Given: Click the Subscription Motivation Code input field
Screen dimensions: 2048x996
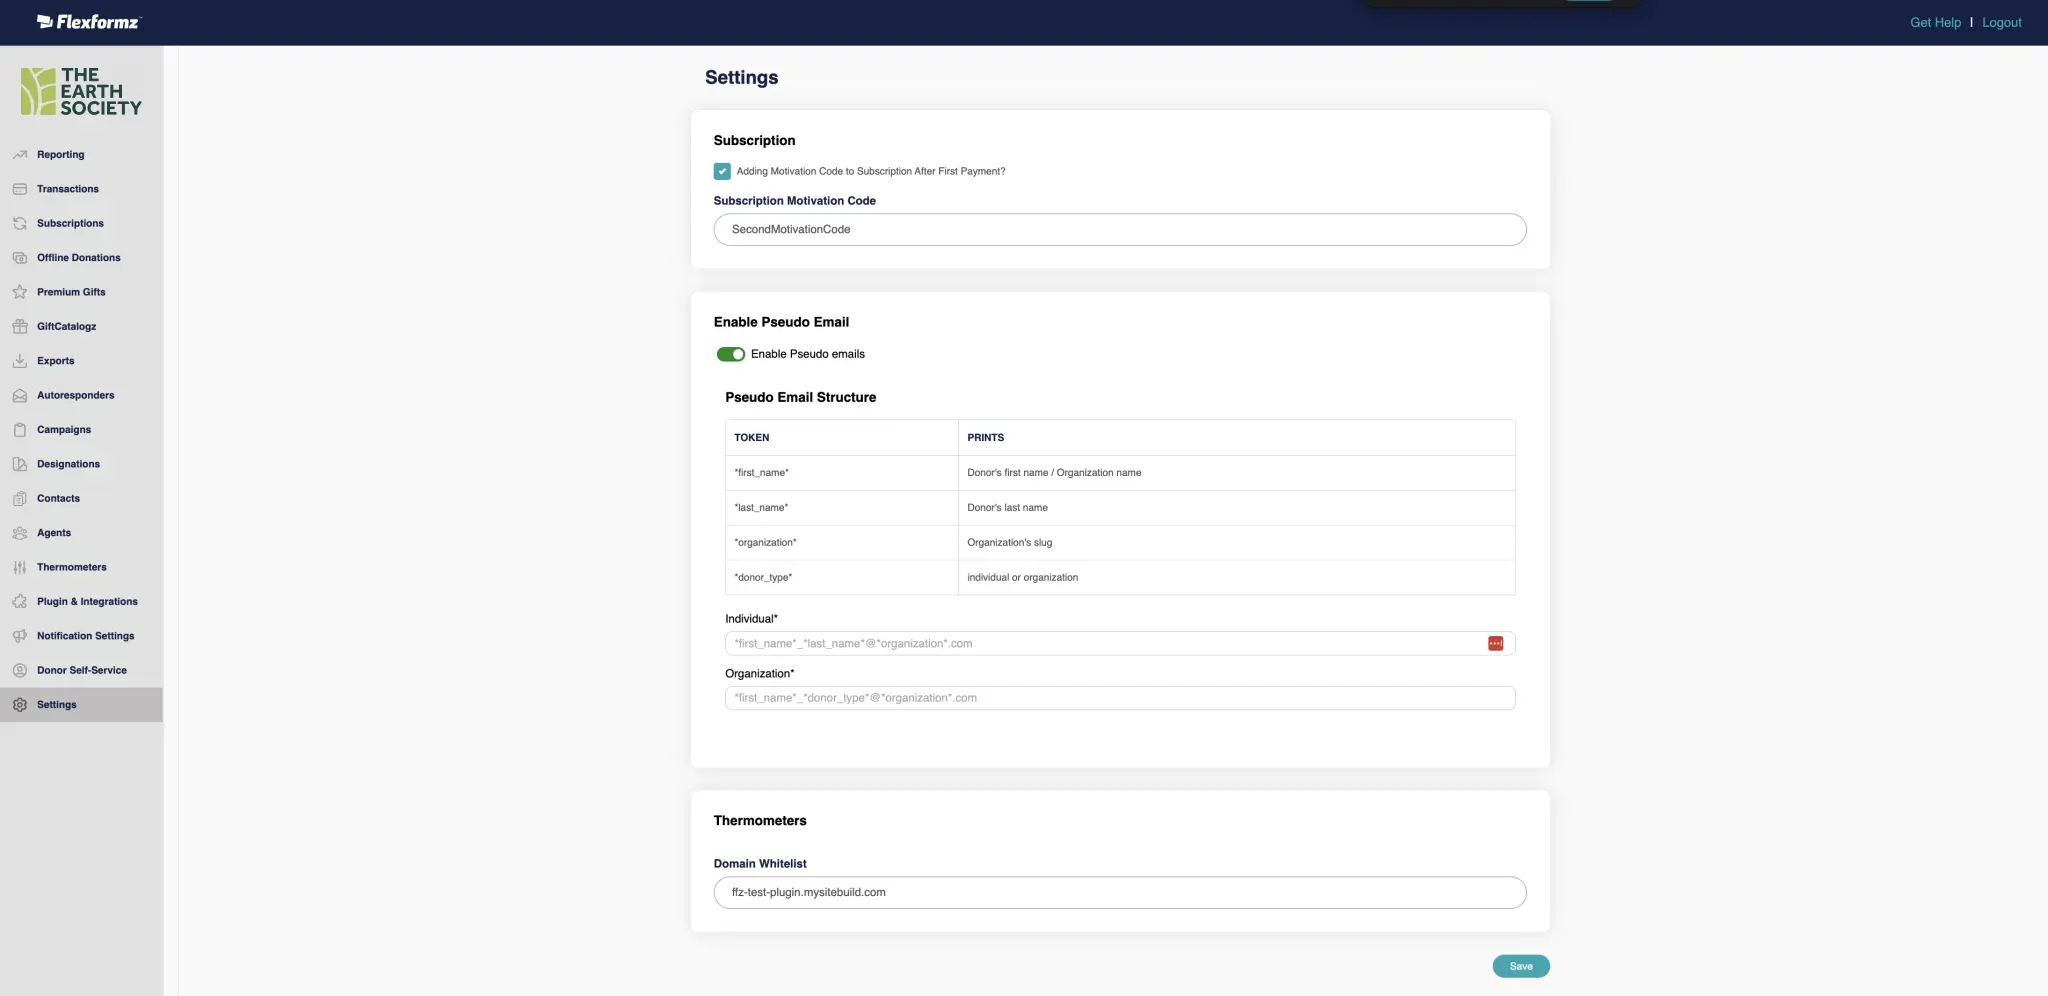Looking at the screenshot, I should (1119, 230).
